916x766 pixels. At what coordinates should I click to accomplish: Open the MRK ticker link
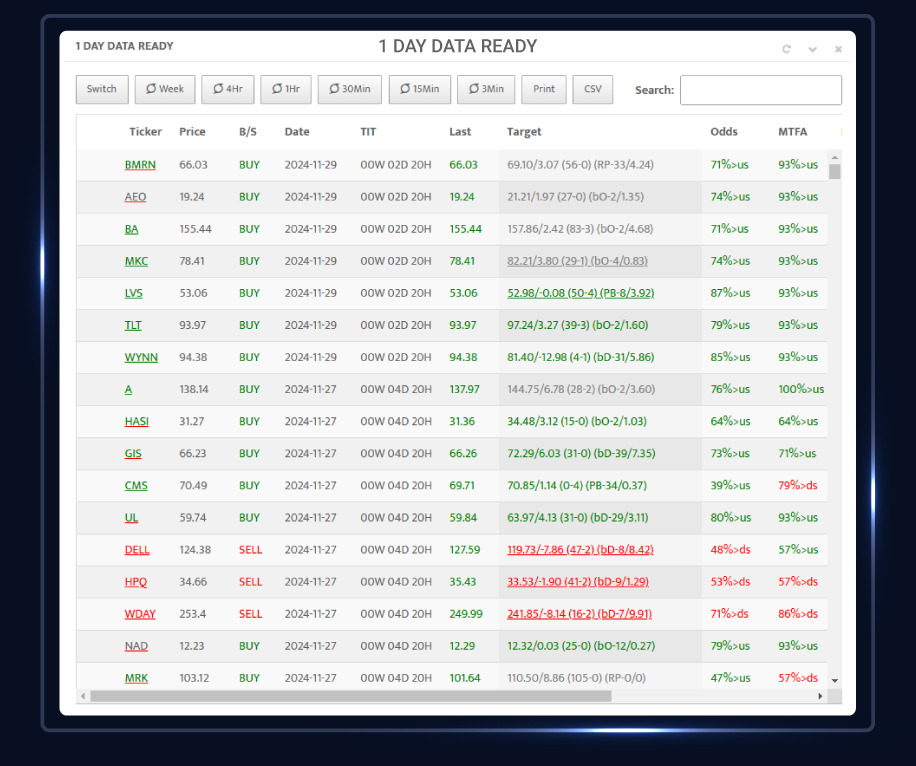(x=136, y=678)
